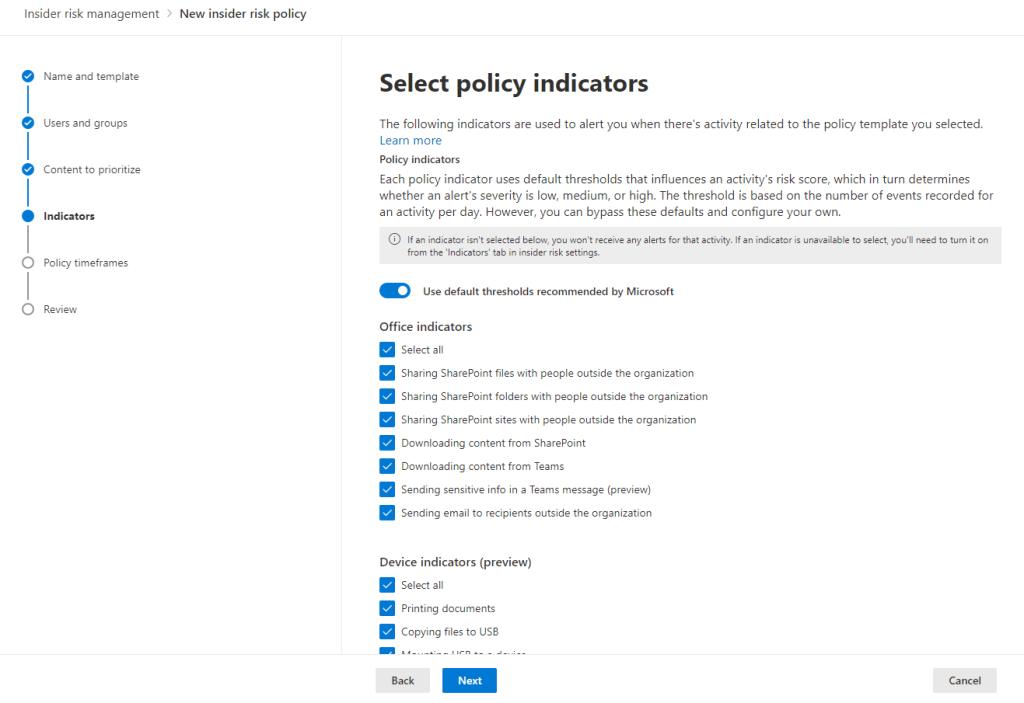Uncheck "Sharing SharePoint files with people outside the organization"

click(x=387, y=372)
